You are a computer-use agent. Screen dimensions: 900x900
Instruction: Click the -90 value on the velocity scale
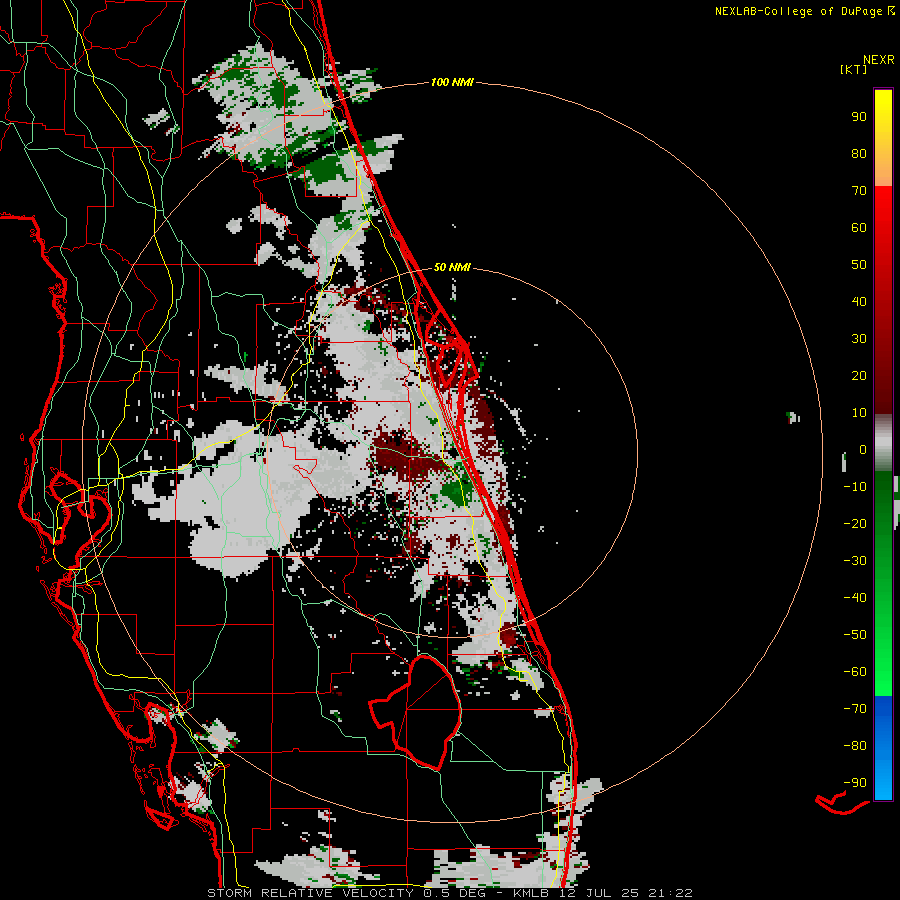855,782
